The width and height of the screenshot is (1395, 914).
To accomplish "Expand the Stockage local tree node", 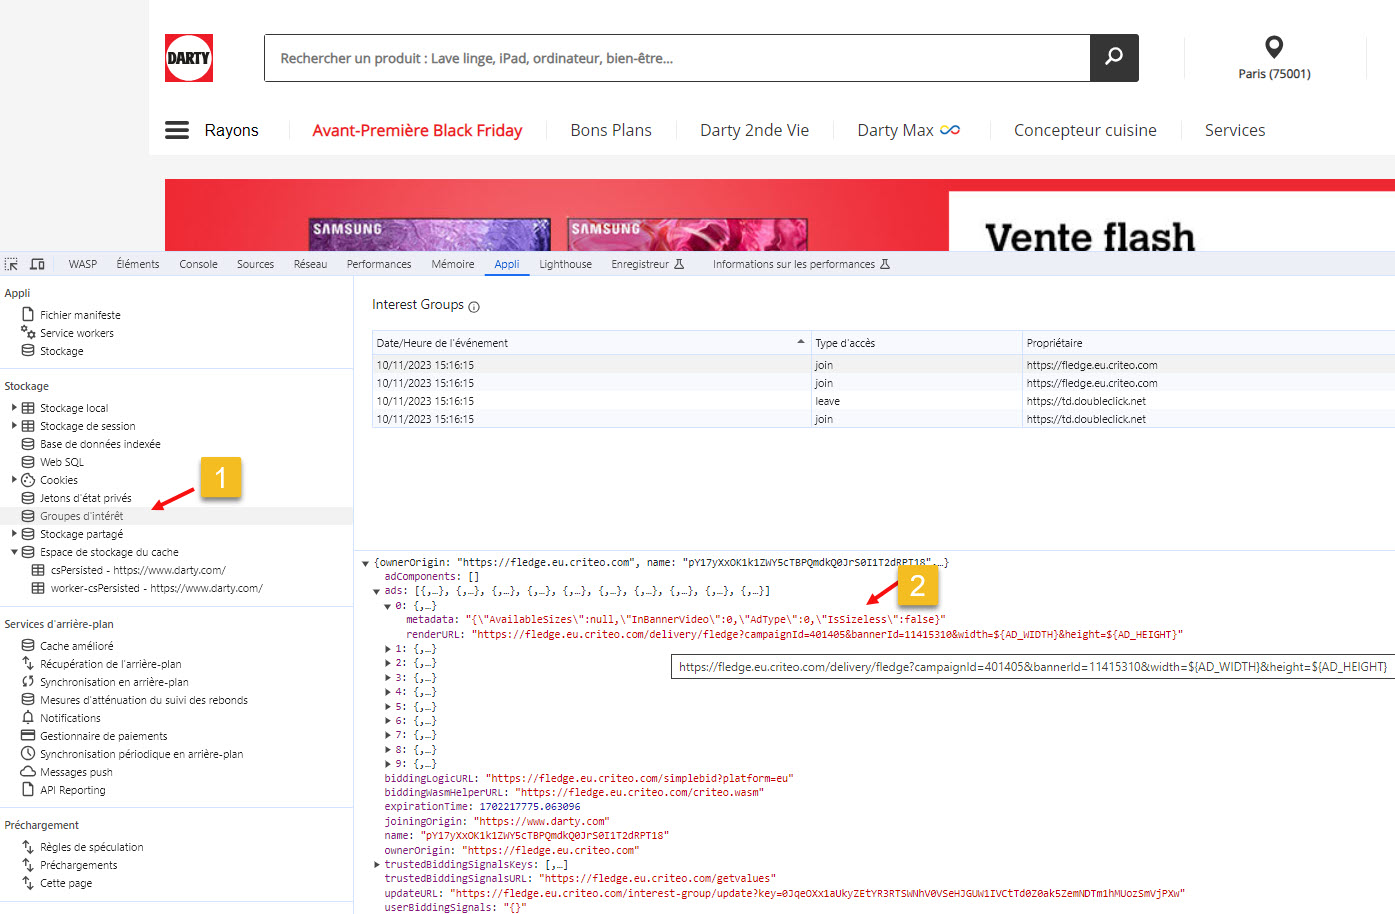I will (14, 408).
